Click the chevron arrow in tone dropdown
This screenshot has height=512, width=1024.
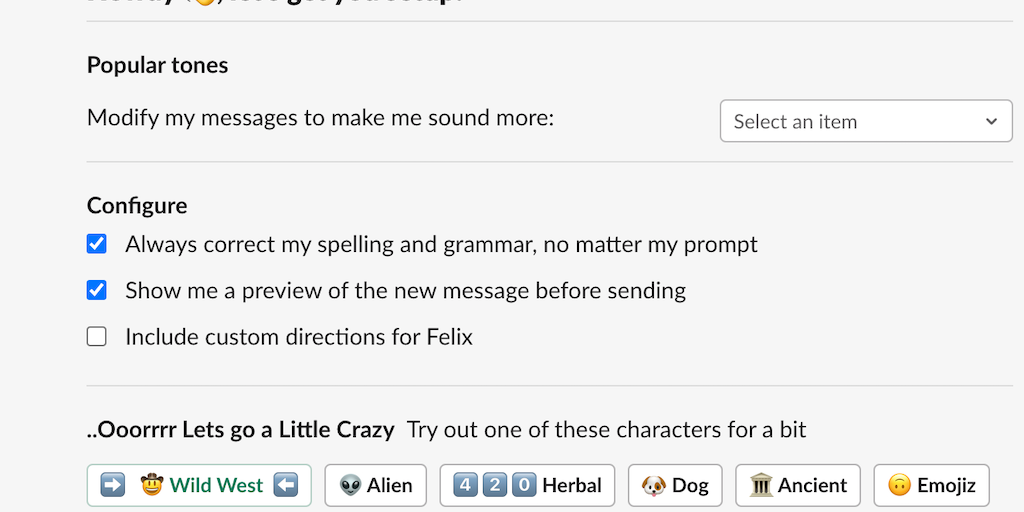coord(991,121)
